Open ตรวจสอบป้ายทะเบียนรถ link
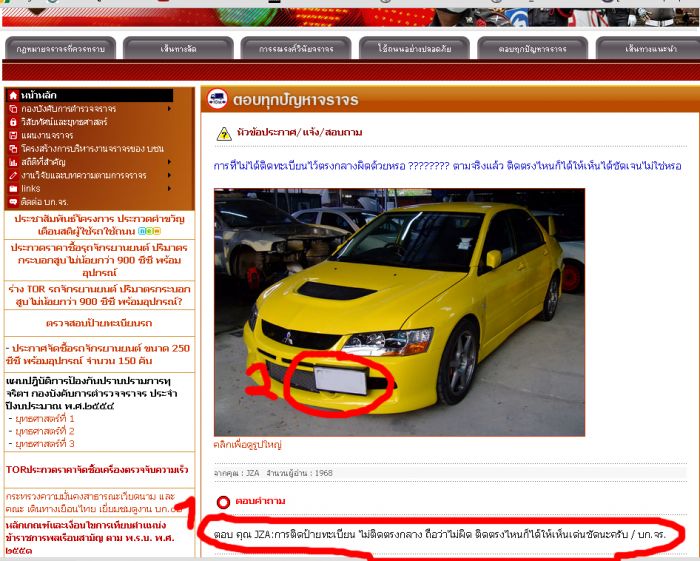Screen dimensions: 700x561 pos(99,323)
